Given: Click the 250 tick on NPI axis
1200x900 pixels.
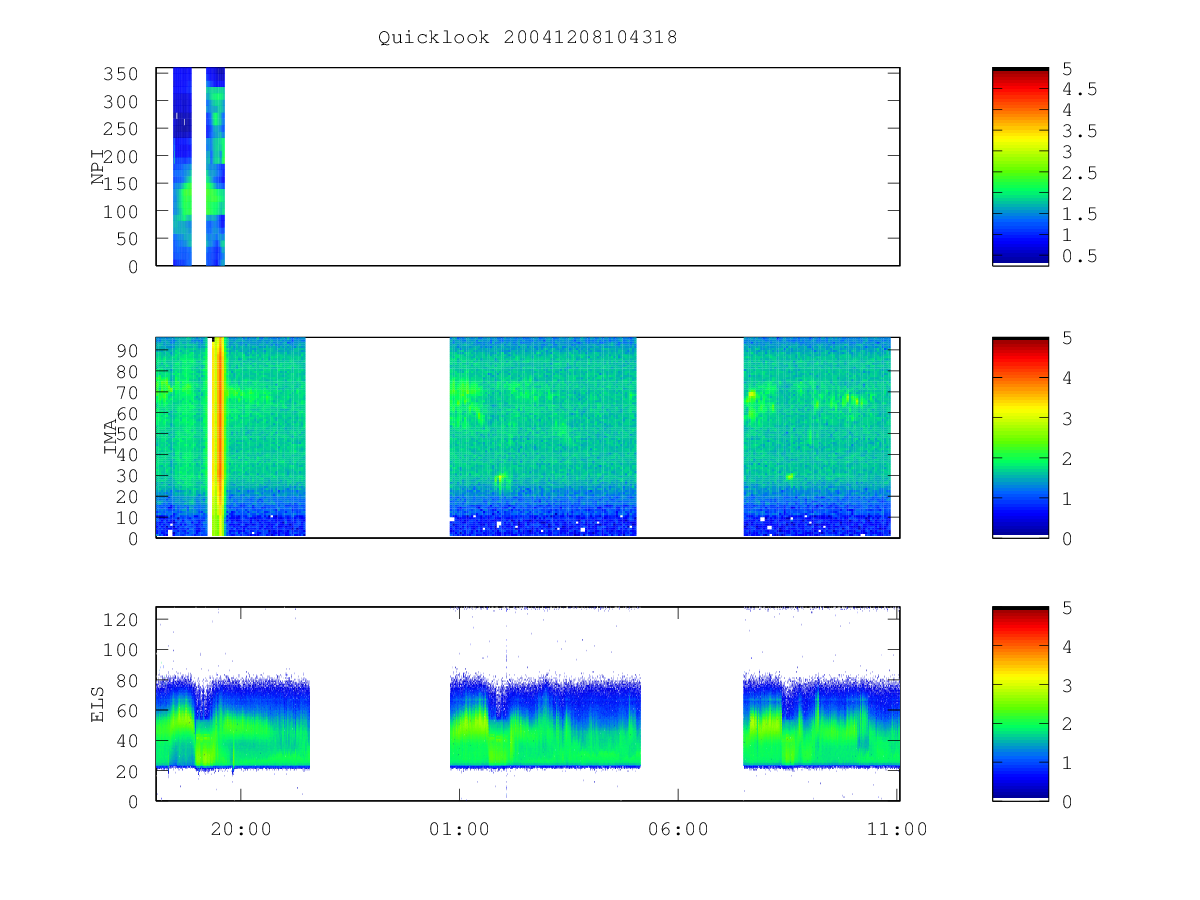Looking at the screenshot, I should pyautogui.click(x=122, y=129).
